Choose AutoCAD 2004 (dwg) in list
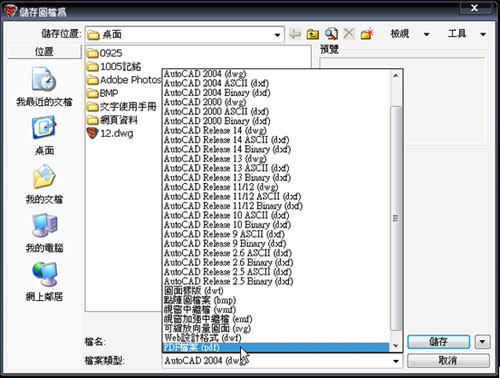 (x=276, y=74)
